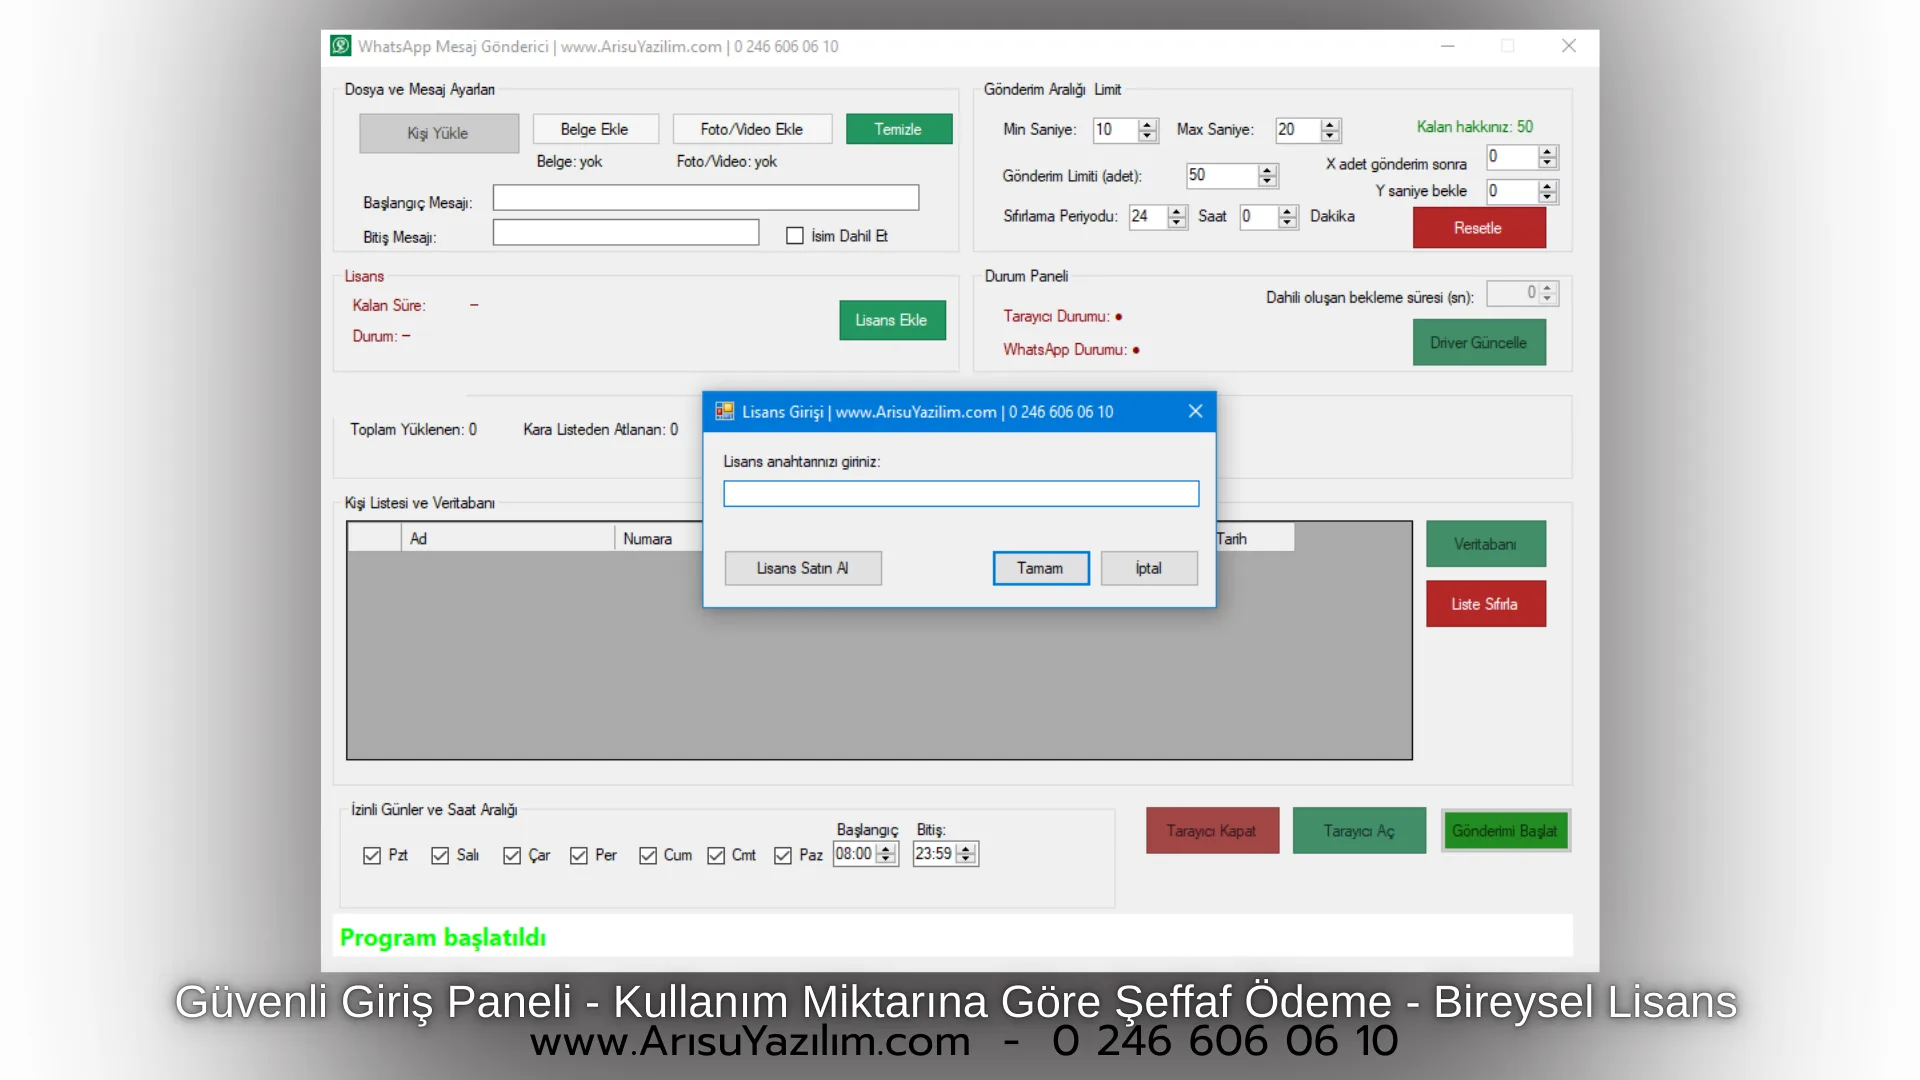Decrease the Max Saniye spinner value
The height and width of the screenshot is (1080, 1920).
[1330, 135]
